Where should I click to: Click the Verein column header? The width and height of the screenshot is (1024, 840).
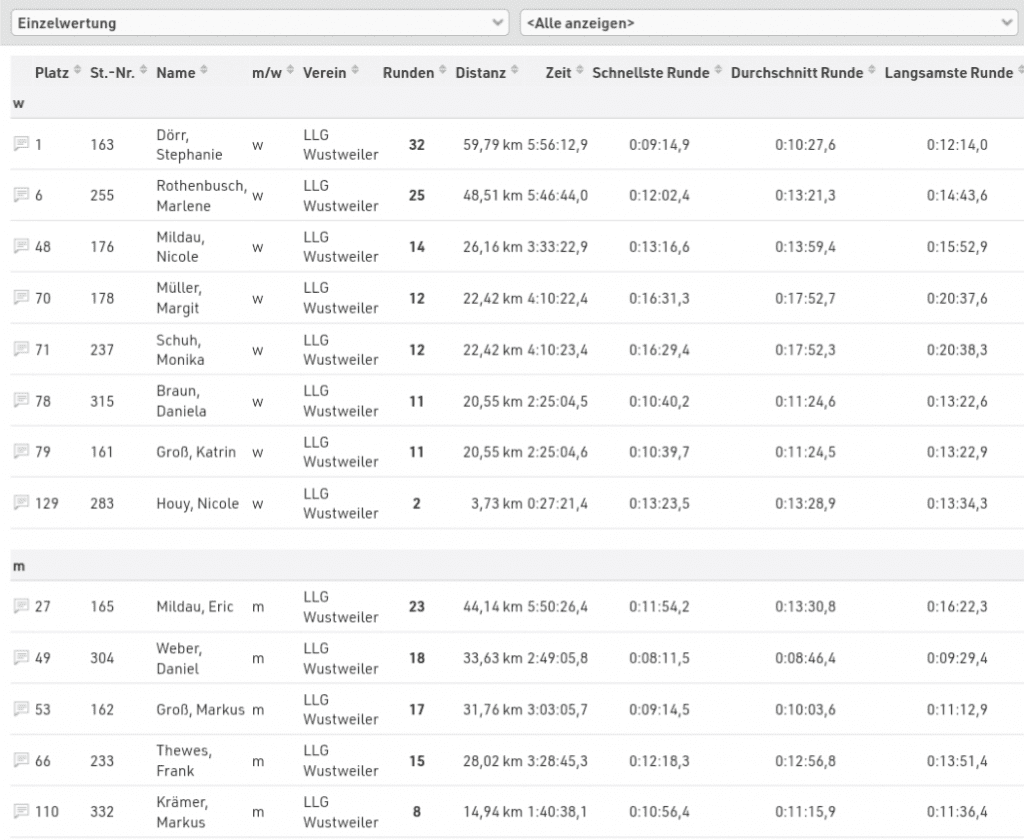pos(325,73)
